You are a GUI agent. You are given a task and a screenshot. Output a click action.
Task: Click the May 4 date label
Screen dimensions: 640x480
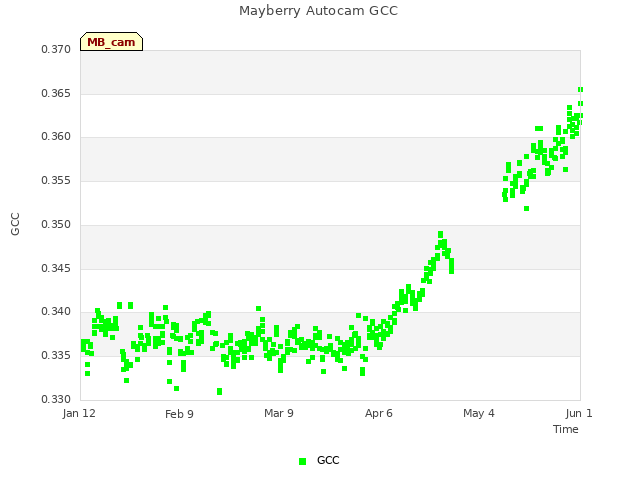pyautogui.click(x=479, y=413)
